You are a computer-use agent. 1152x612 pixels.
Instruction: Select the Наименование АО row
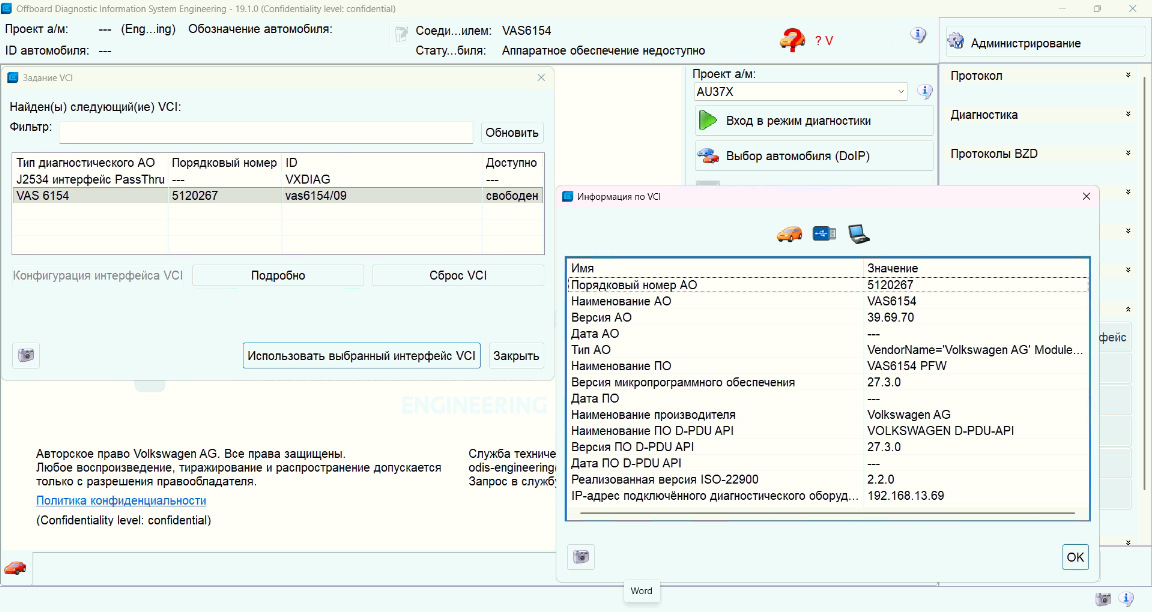click(828, 301)
